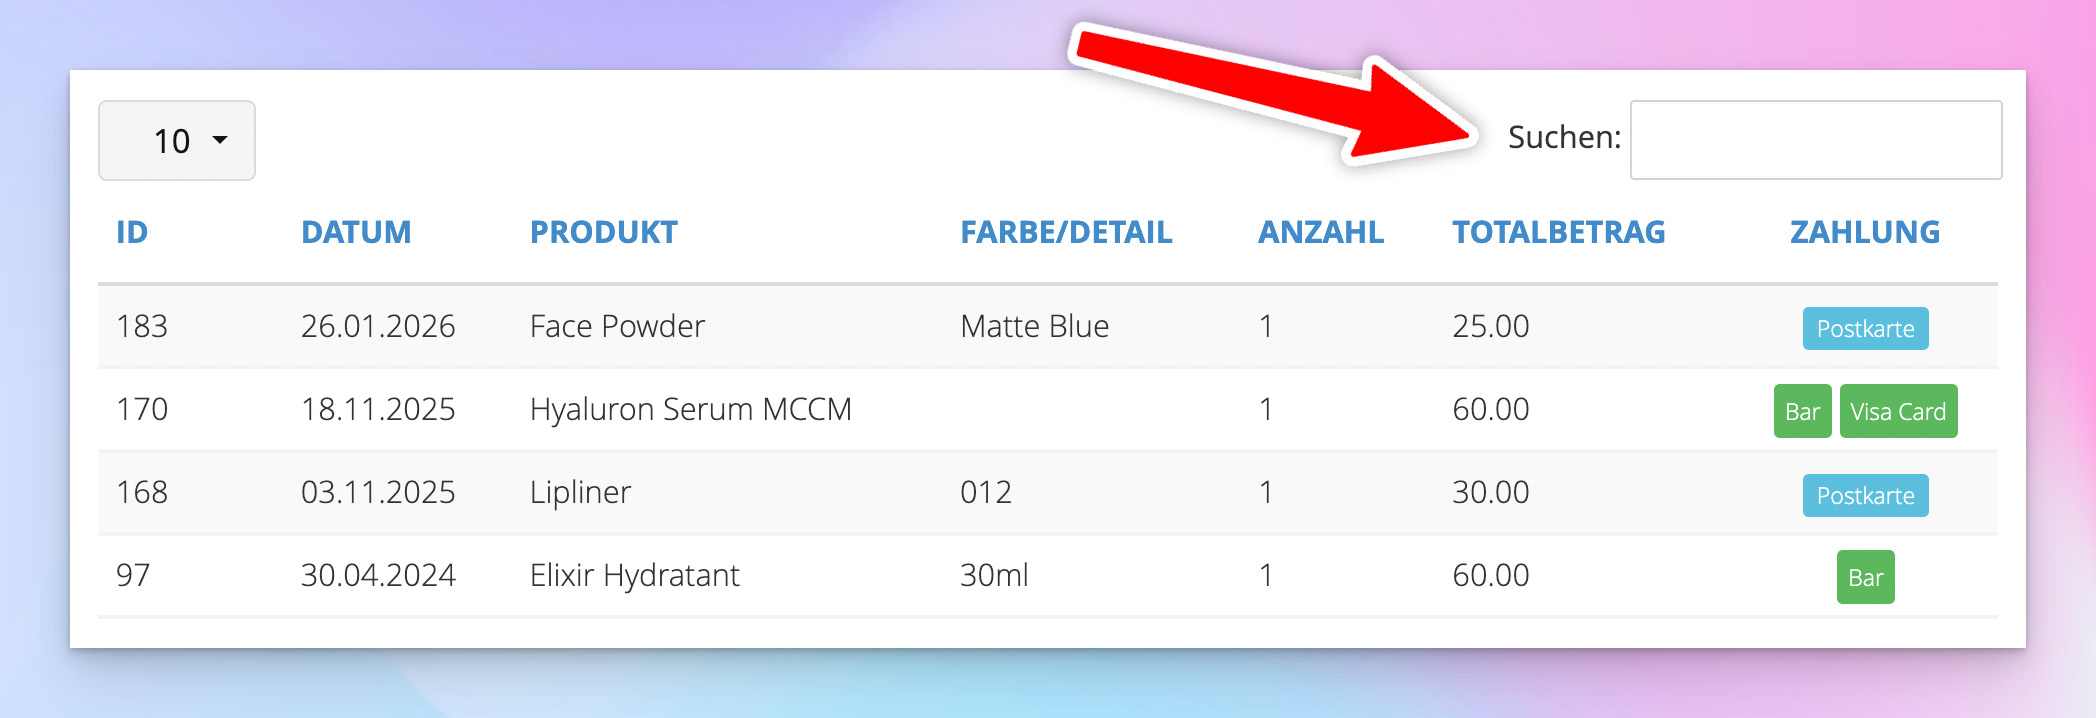
Task: Click order ID 183 cell
Action: 142,326
